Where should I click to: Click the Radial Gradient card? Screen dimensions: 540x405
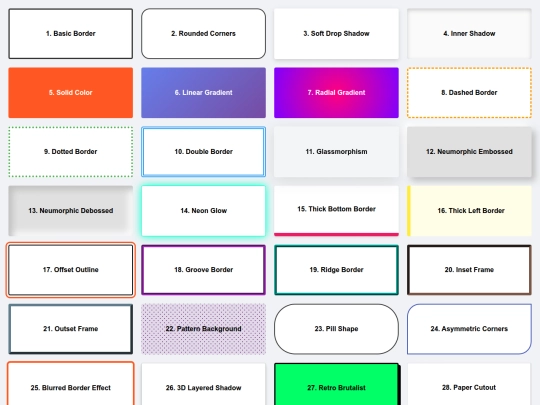[336, 93]
